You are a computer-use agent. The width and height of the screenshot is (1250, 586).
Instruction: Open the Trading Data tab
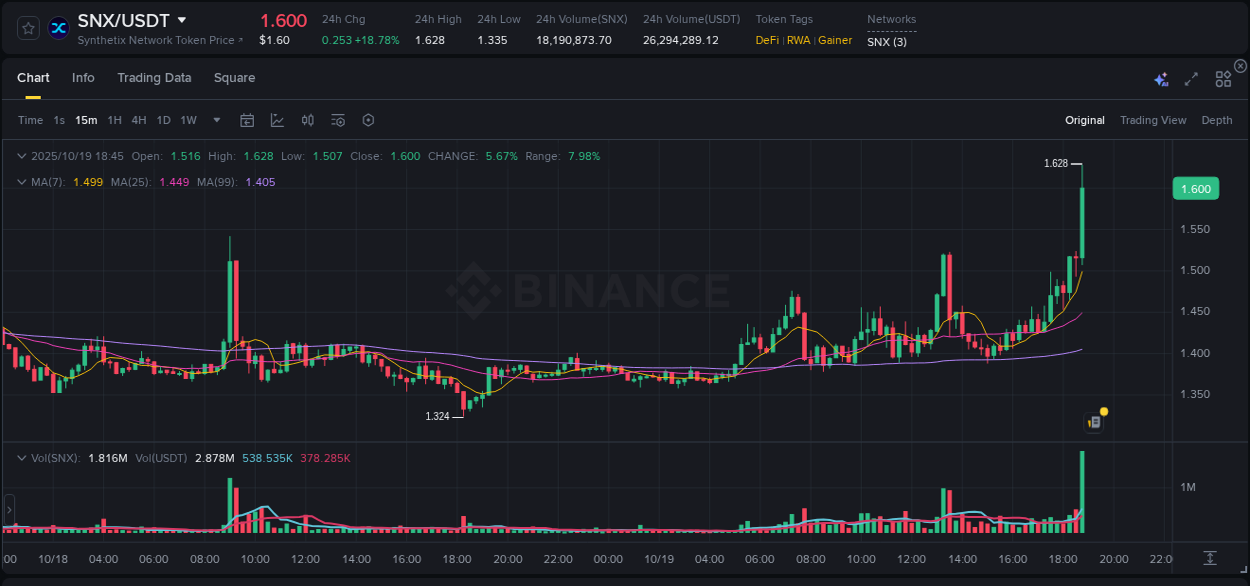[x=154, y=77]
